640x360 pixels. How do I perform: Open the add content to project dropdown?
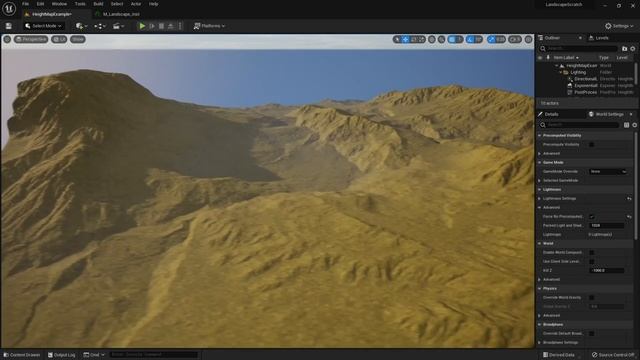click(82, 26)
